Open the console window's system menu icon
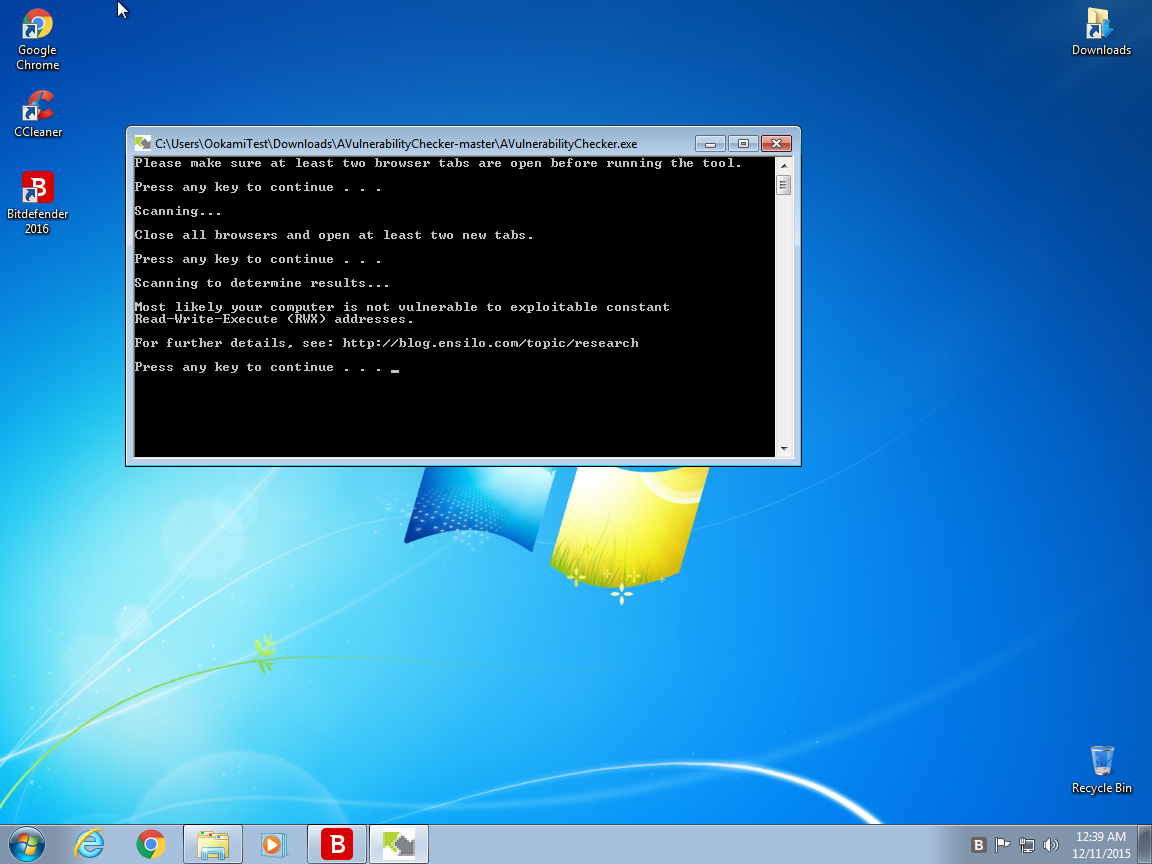Viewport: 1152px width, 864px height. pyautogui.click(x=143, y=143)
